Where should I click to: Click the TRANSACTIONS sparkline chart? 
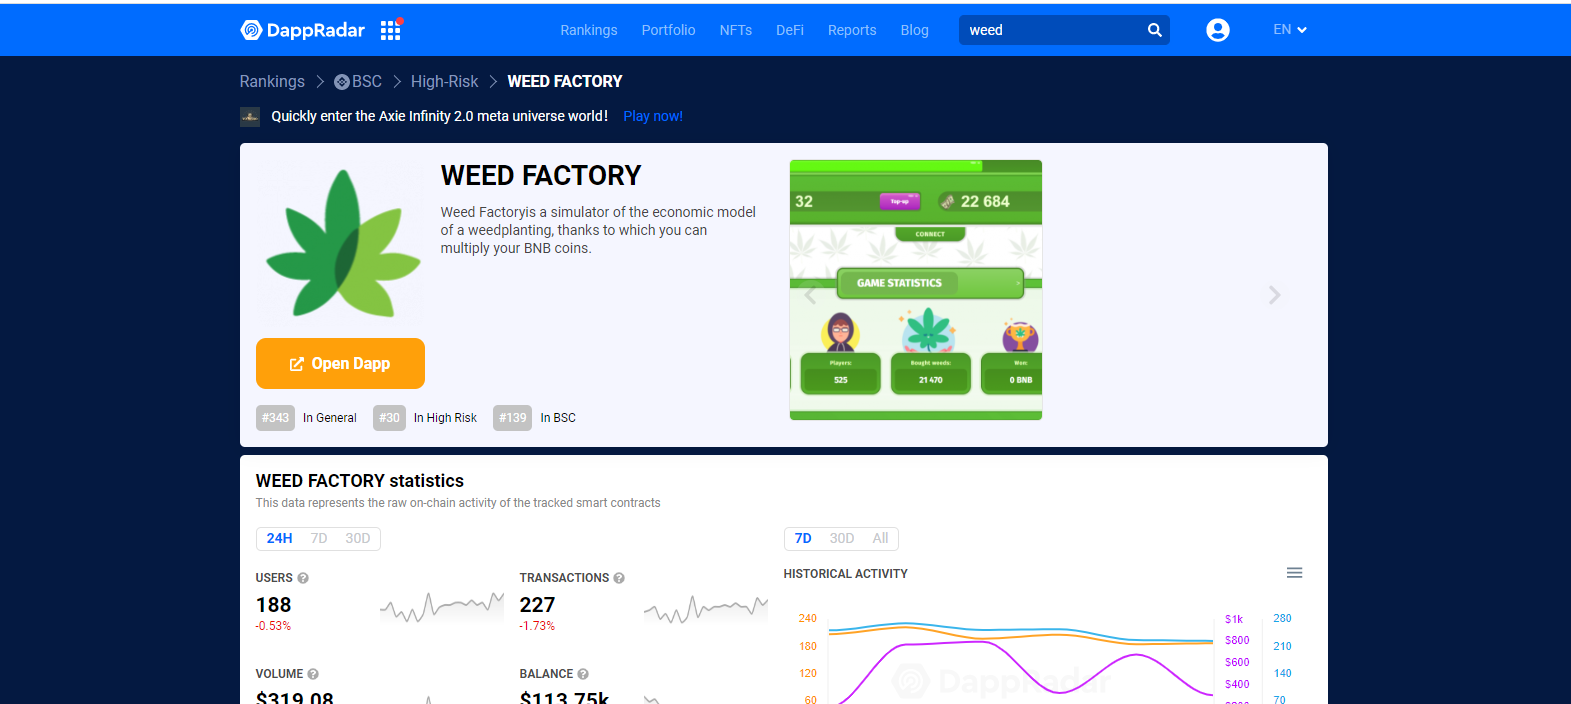click(x=706, y=607)
